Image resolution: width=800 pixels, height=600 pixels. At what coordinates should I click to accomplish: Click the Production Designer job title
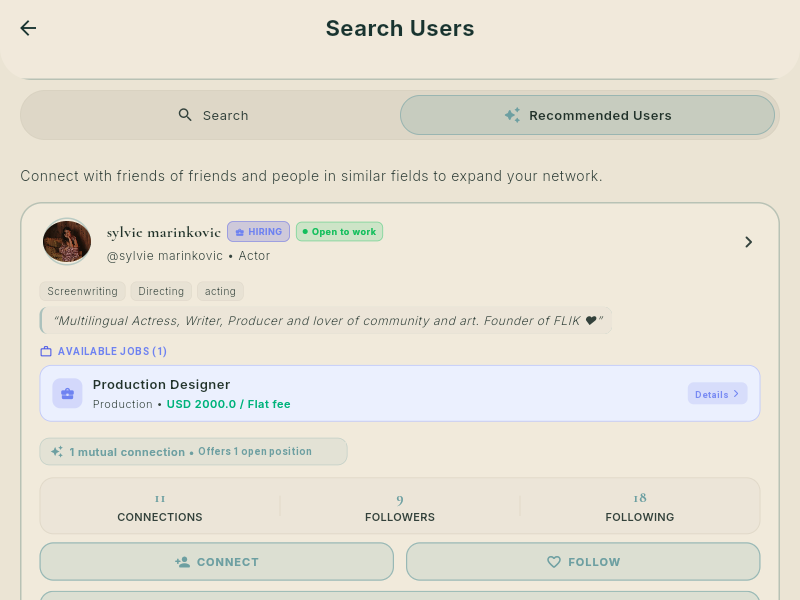pos(161,384)
